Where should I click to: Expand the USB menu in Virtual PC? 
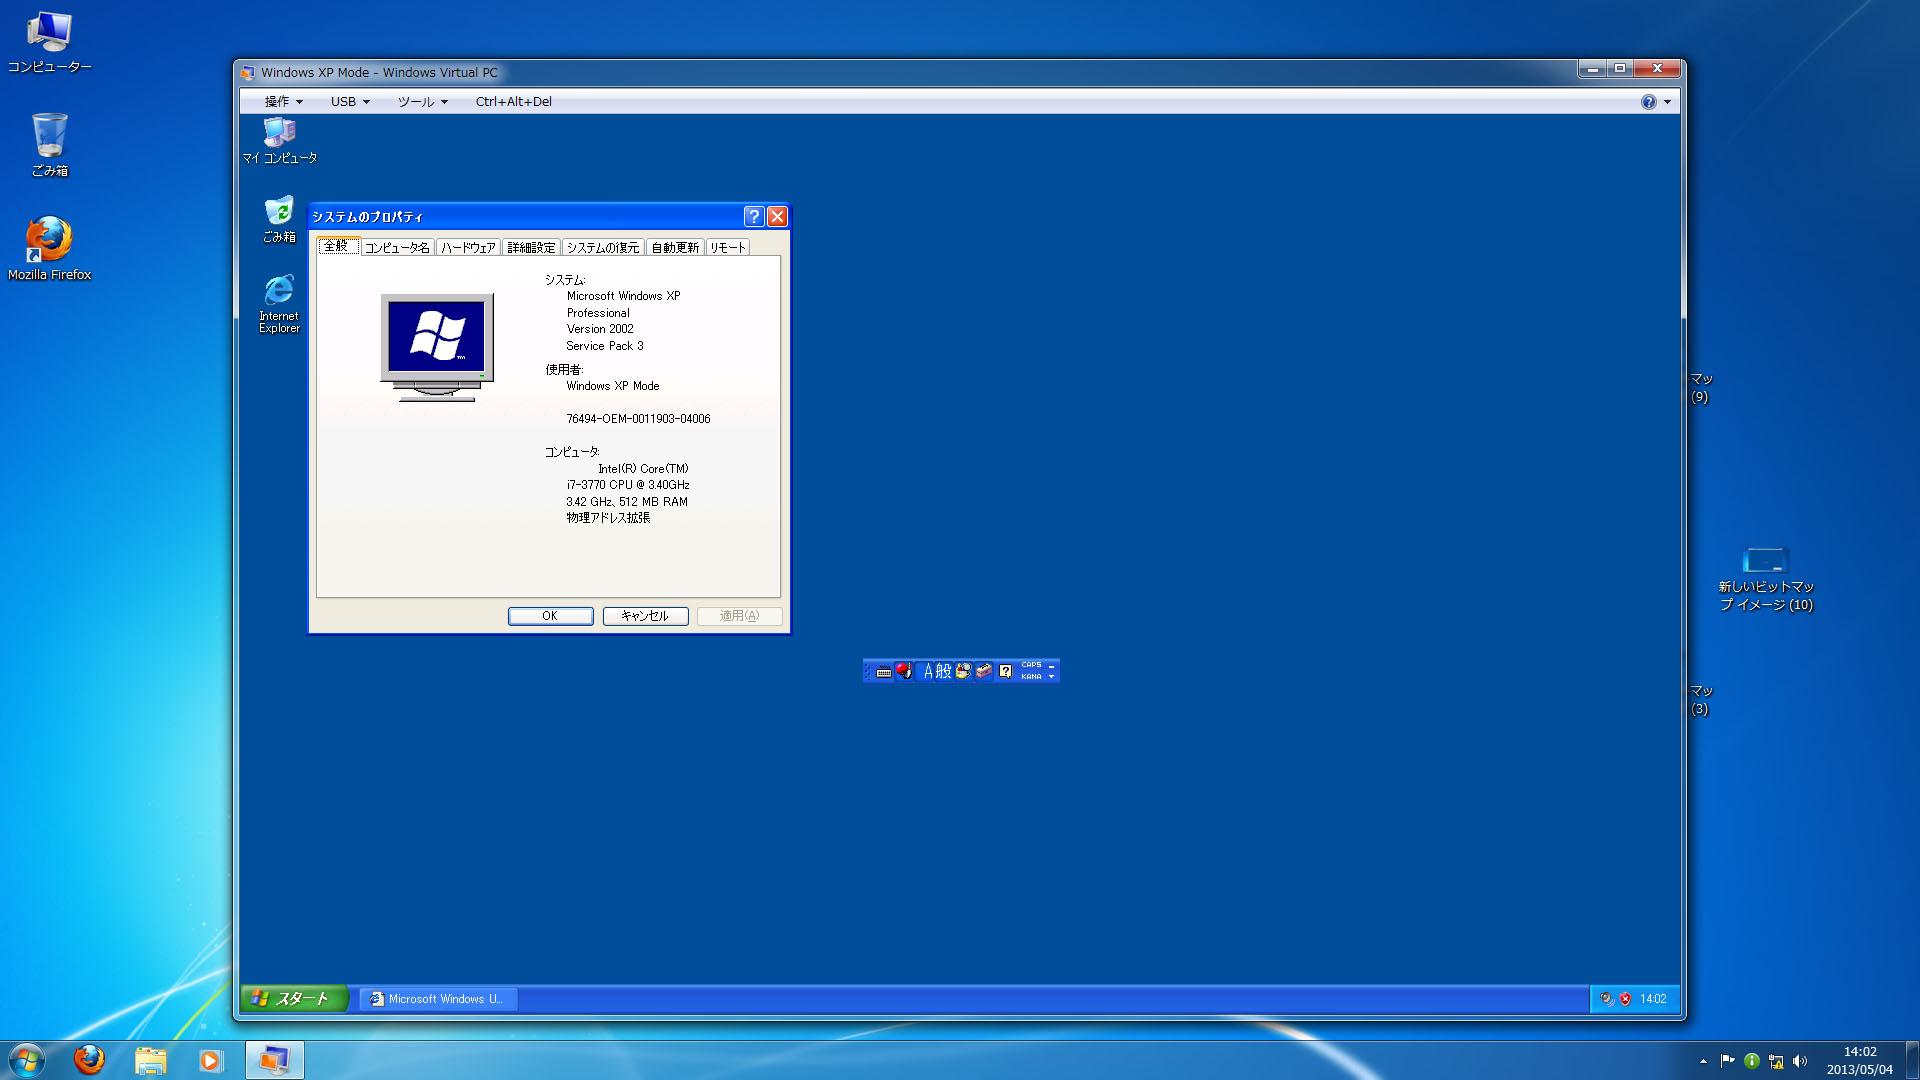coord(350,101)
